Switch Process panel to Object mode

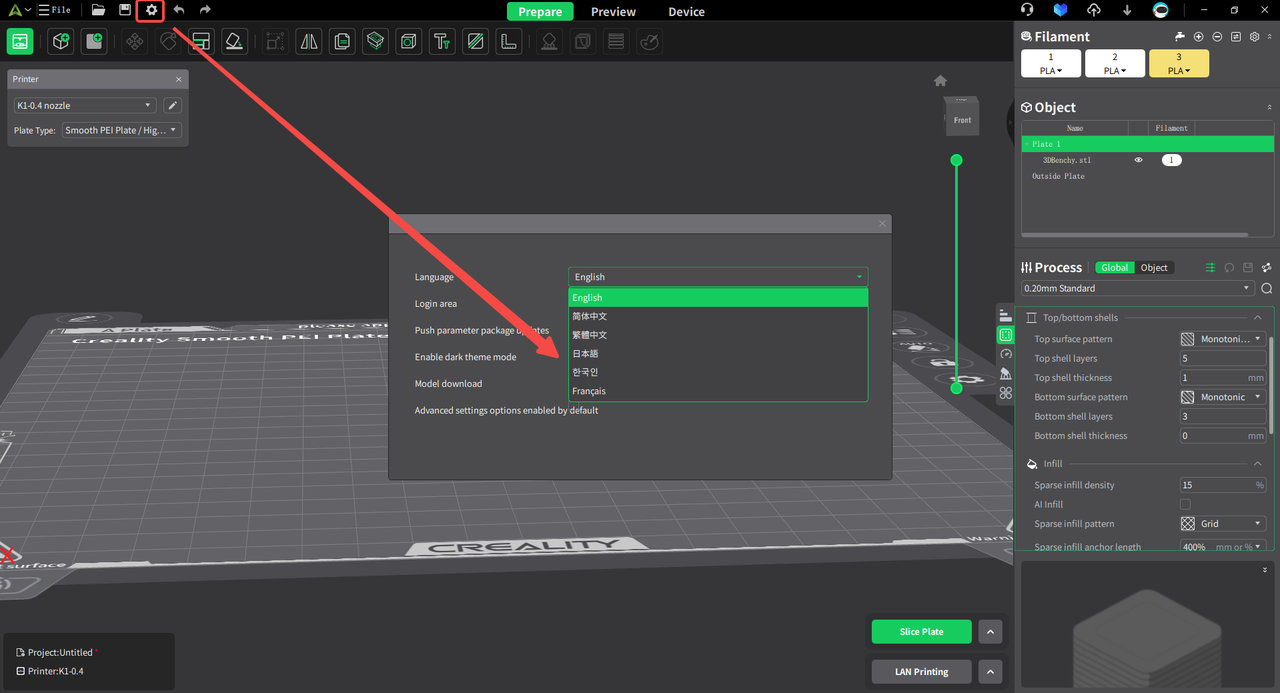[1154, 268]
